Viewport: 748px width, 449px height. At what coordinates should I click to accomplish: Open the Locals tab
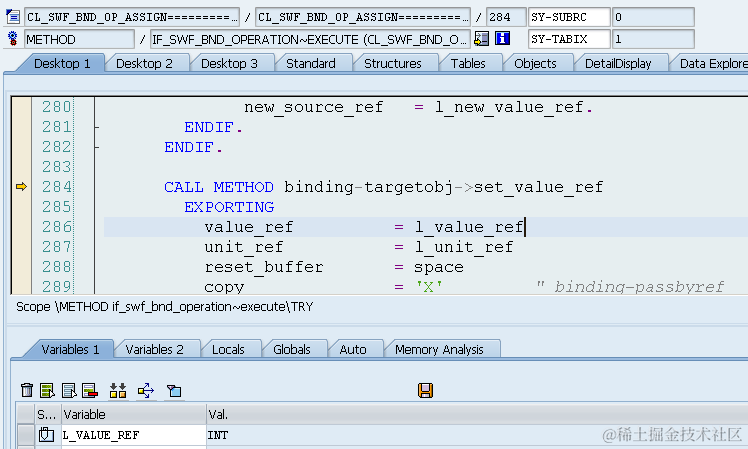[x=229, y=349]
